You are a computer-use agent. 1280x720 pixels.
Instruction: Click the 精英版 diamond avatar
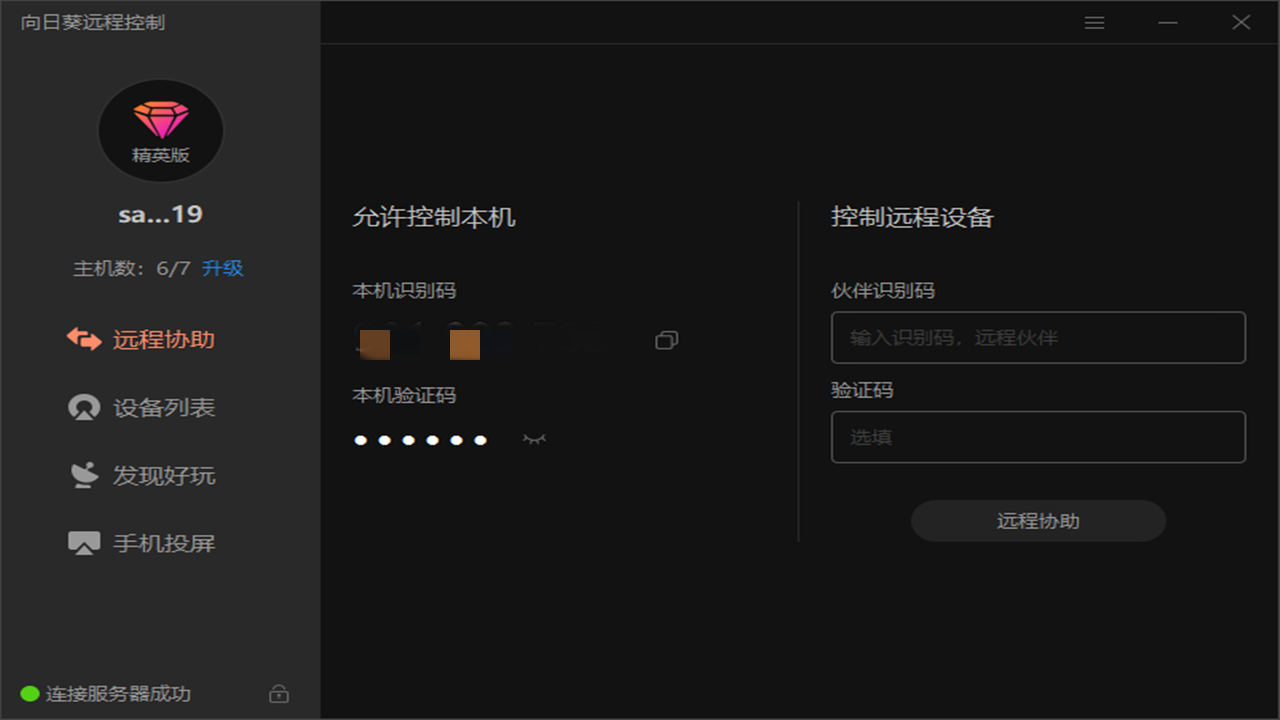160,130
